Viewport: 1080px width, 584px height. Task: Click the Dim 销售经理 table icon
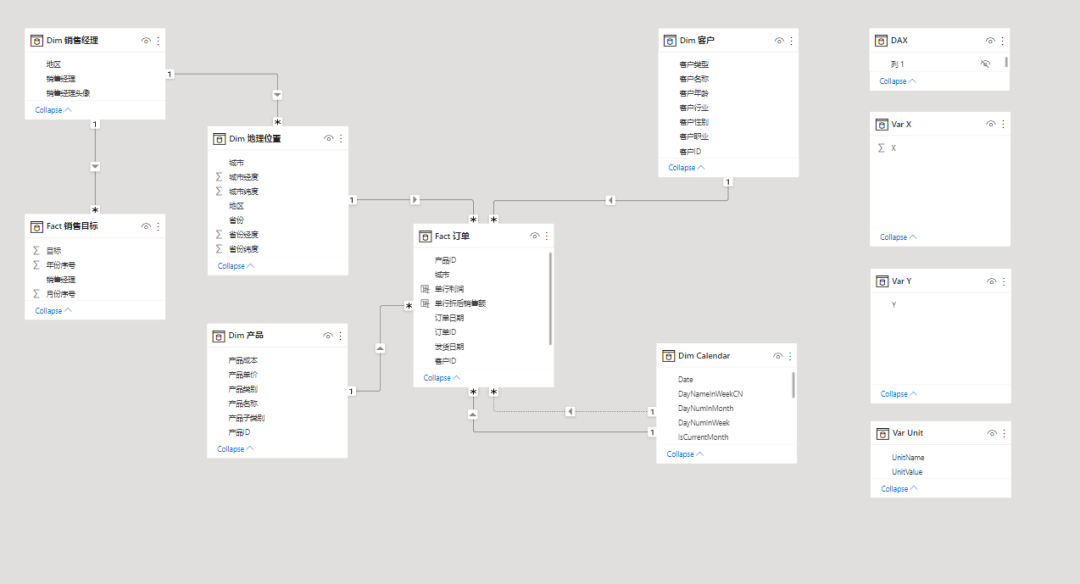(37, 41)
